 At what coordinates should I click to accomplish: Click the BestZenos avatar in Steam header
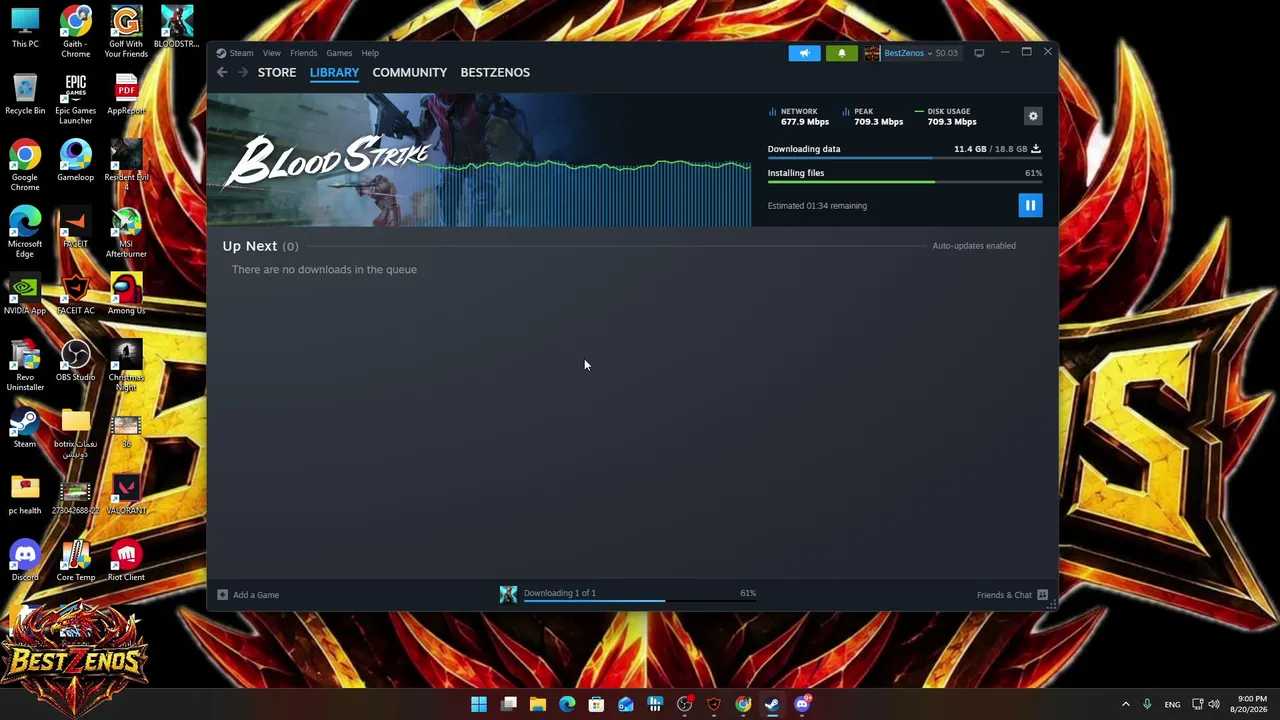click(872, 53)
